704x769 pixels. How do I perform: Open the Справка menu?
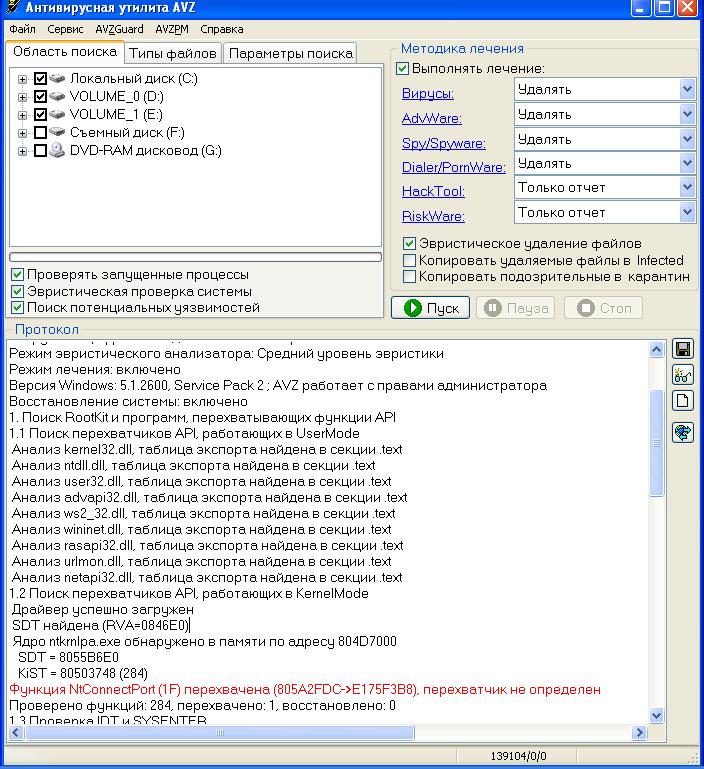222,29
